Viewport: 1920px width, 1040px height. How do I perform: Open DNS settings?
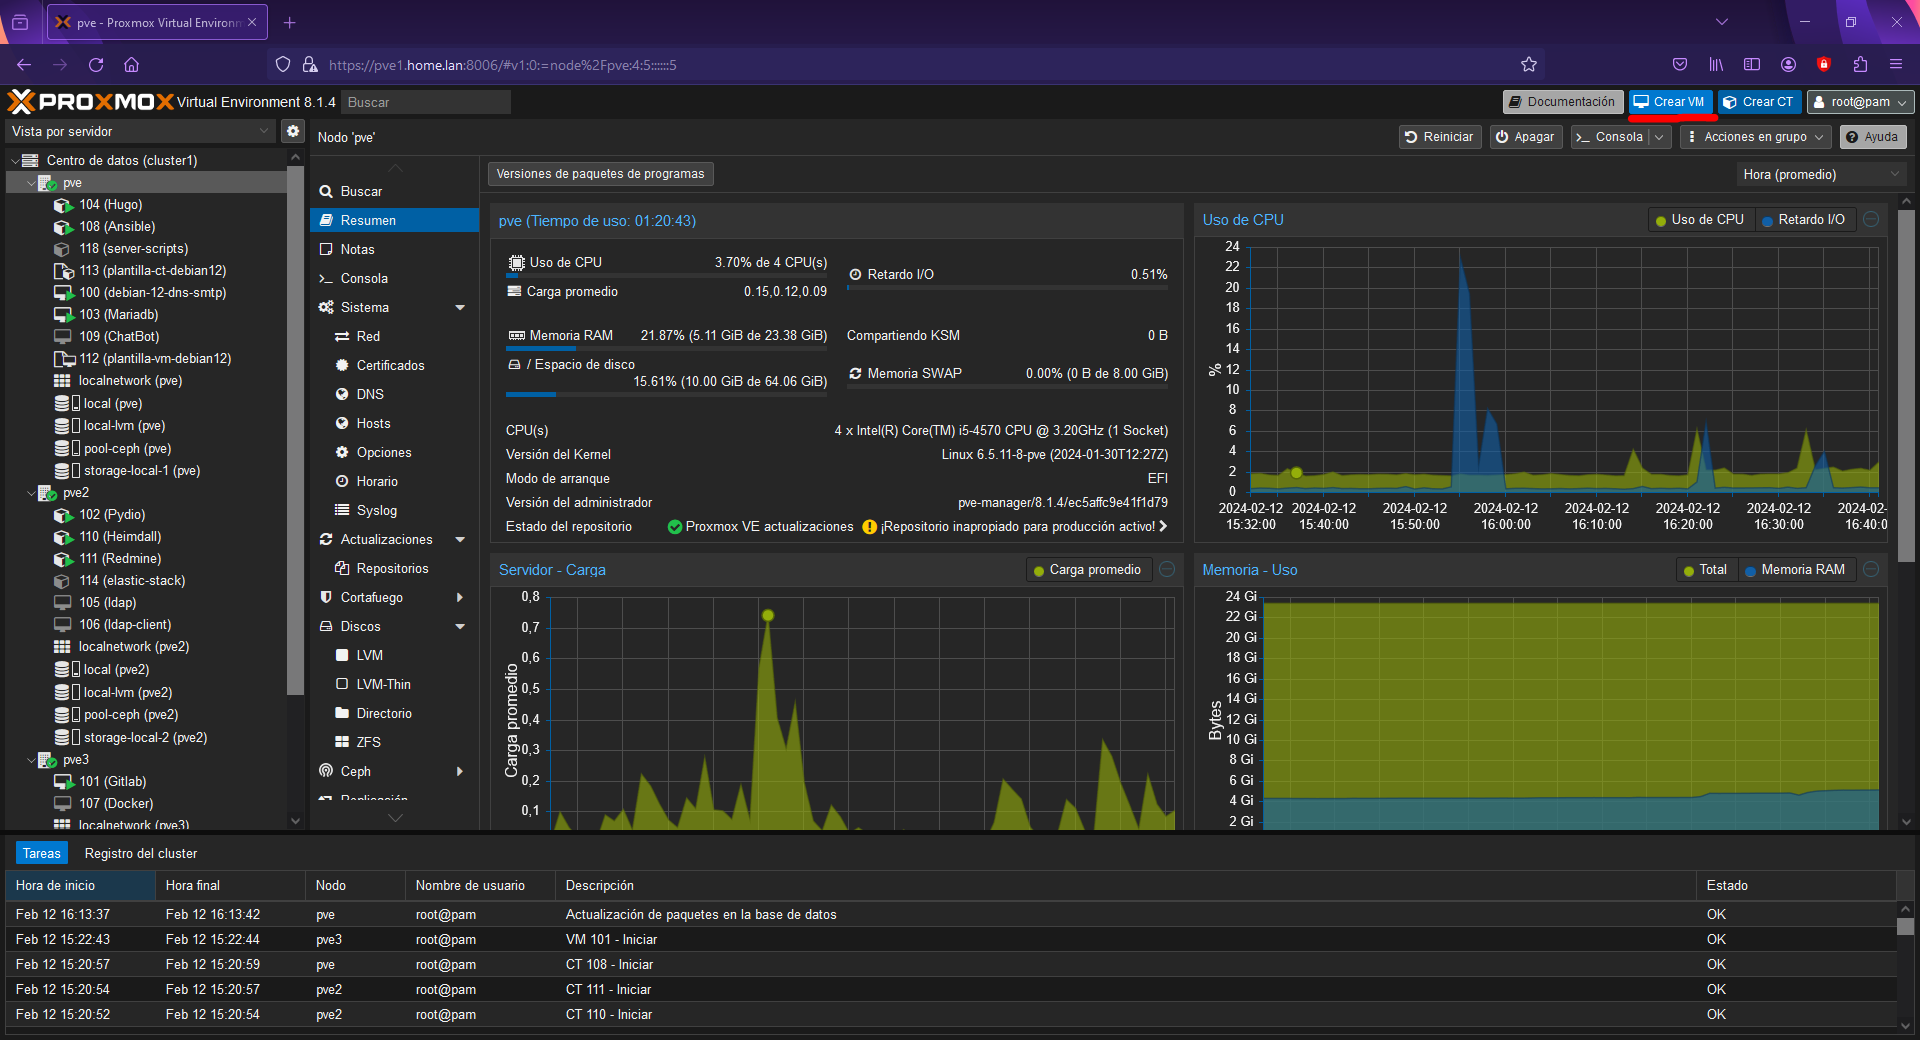394,395
